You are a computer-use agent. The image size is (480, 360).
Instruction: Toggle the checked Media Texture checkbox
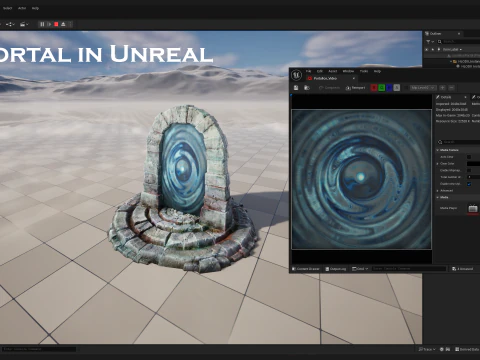469,184
